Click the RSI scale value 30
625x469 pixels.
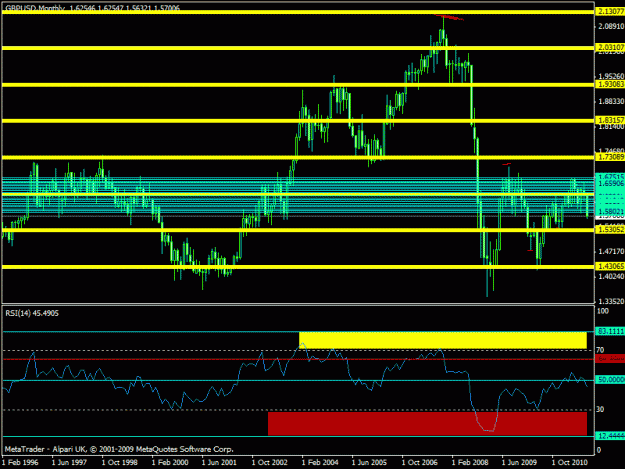point(600,410)
